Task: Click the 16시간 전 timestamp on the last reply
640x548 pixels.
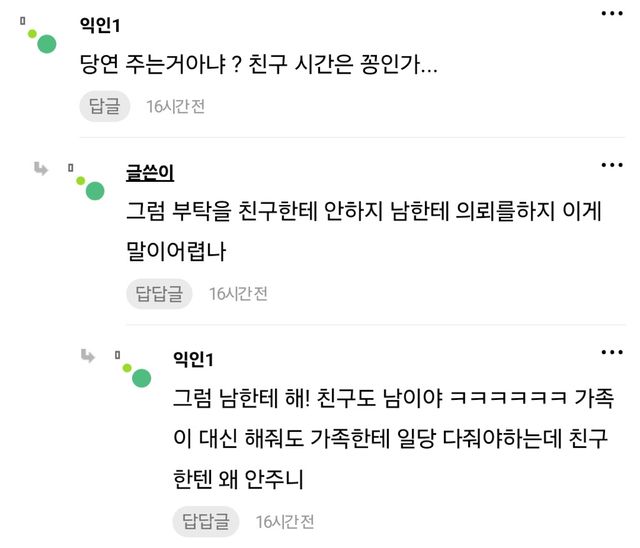Action: tap(285, 521)
